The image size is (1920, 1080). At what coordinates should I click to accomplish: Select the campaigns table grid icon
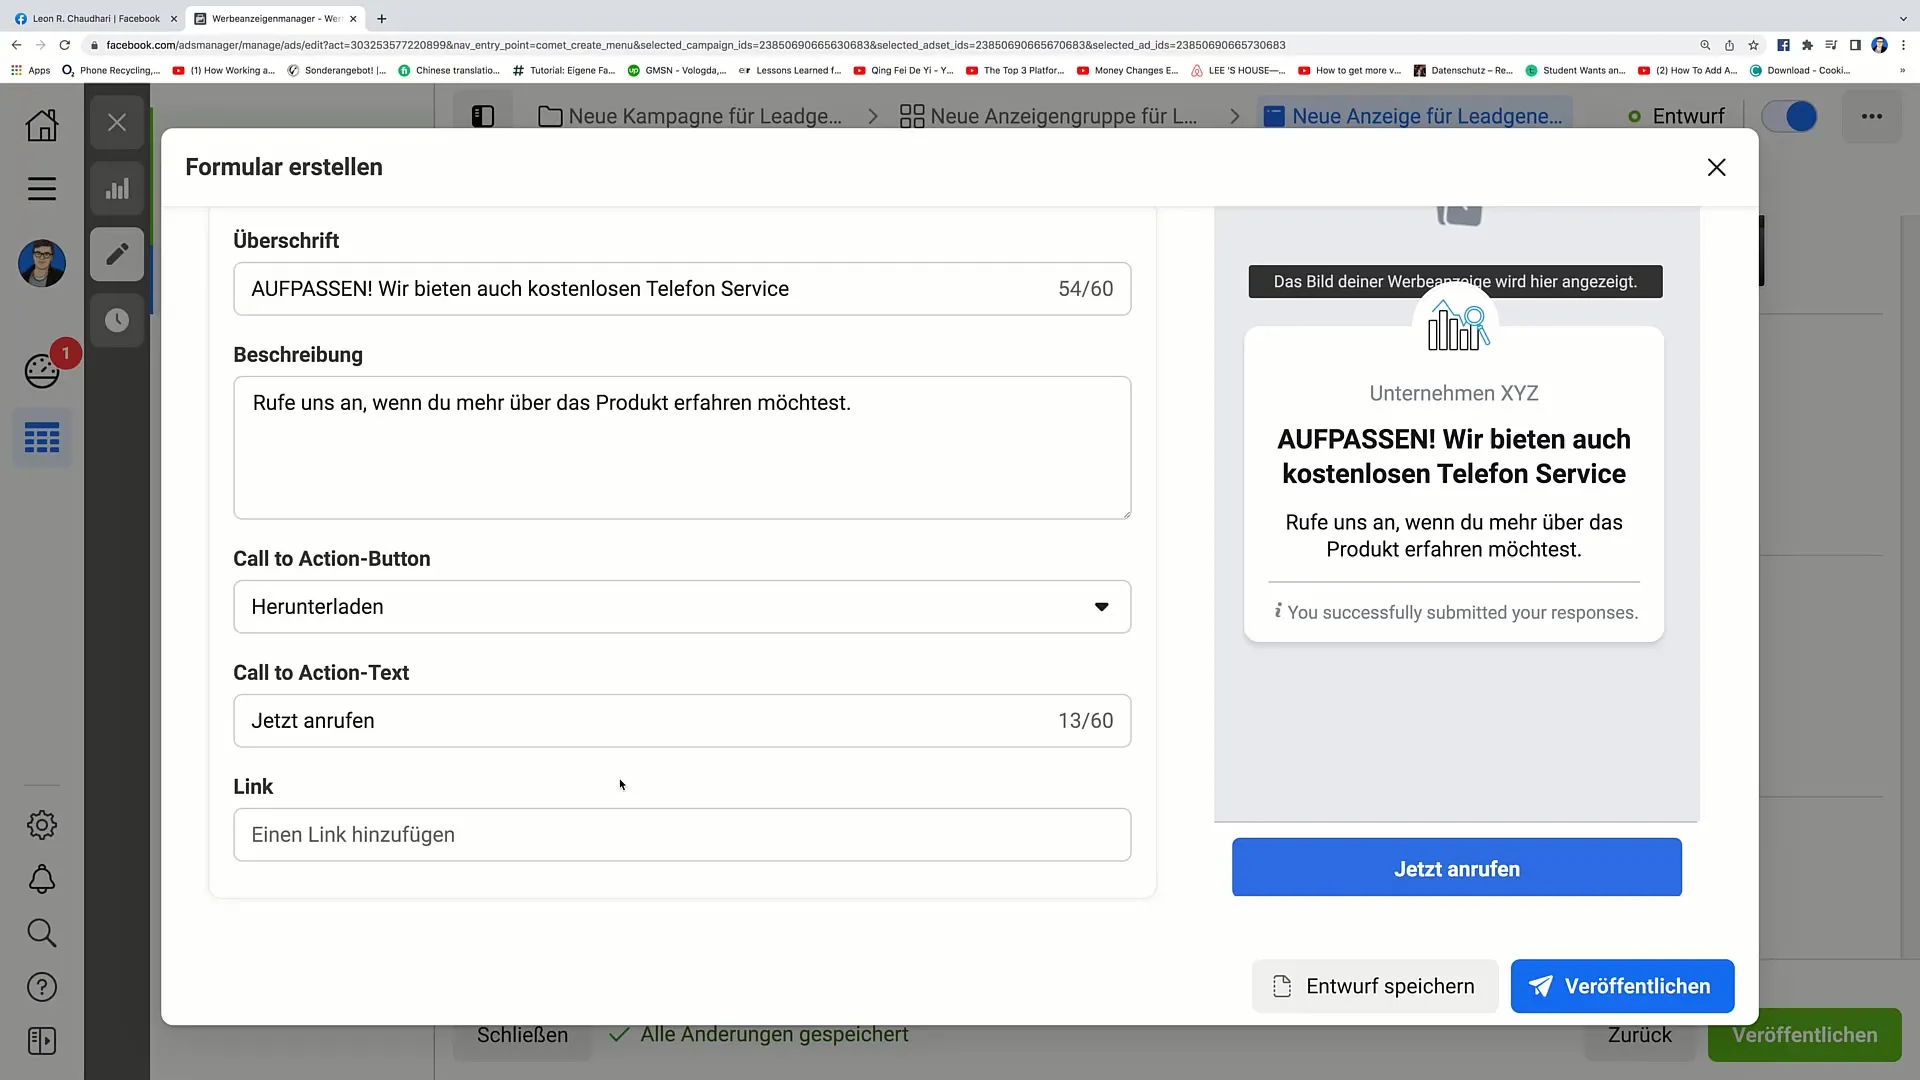42,438
